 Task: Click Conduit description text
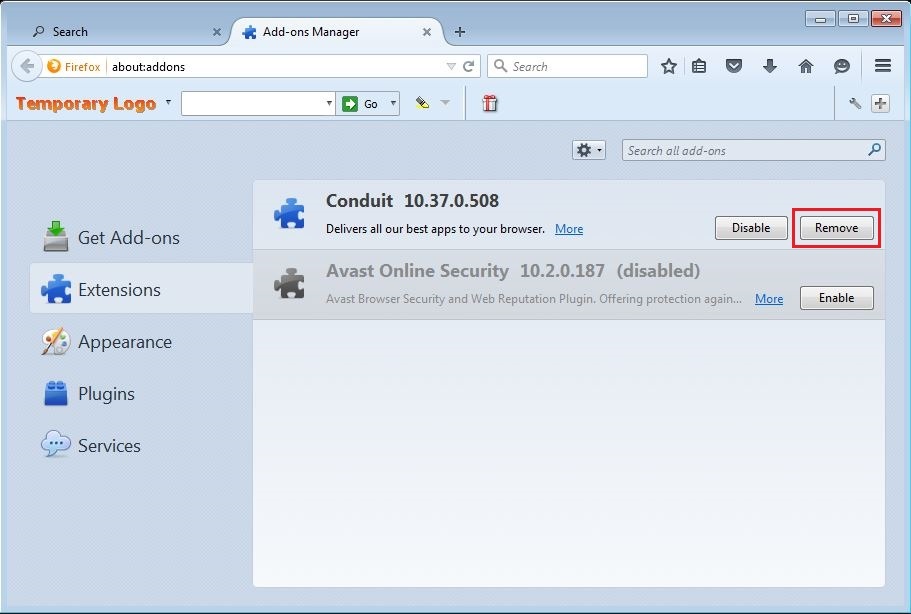(435, 229)
